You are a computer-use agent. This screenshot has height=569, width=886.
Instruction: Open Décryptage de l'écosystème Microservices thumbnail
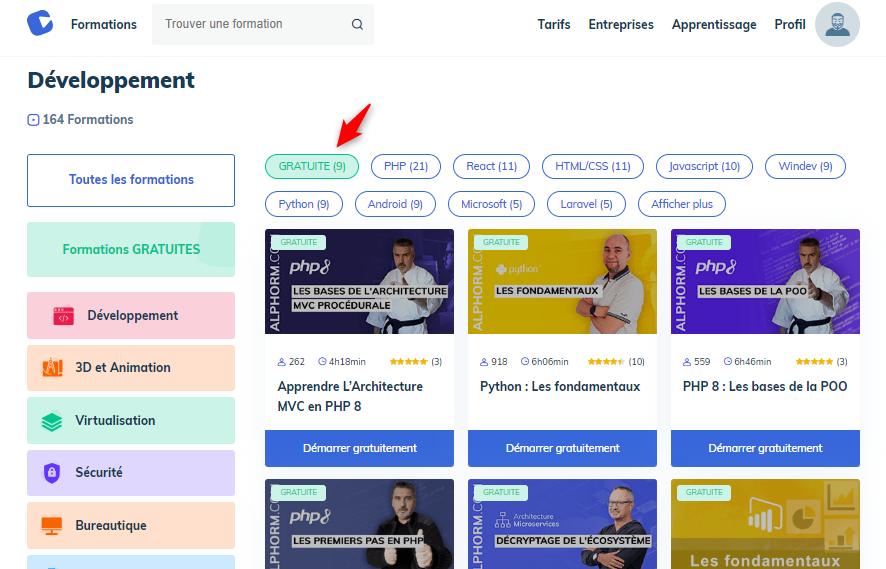coord(562,524)
